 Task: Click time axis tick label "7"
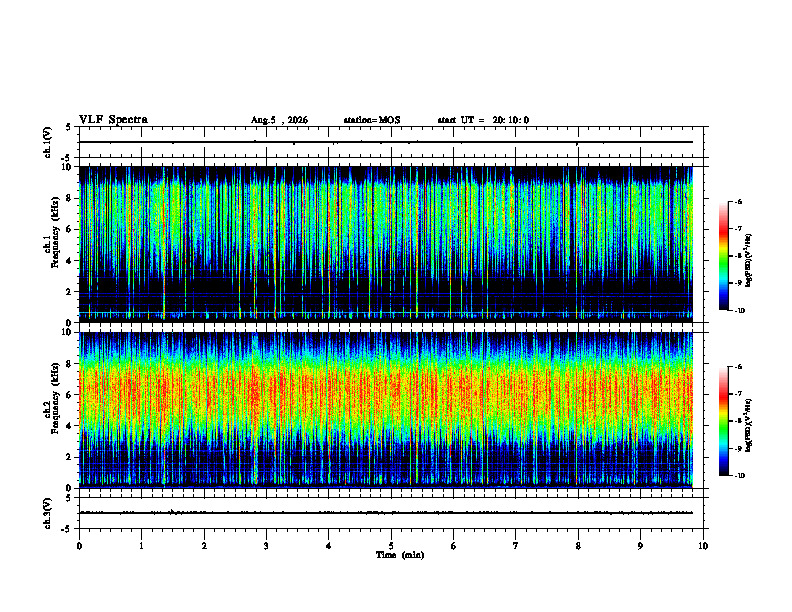point(516,546)
